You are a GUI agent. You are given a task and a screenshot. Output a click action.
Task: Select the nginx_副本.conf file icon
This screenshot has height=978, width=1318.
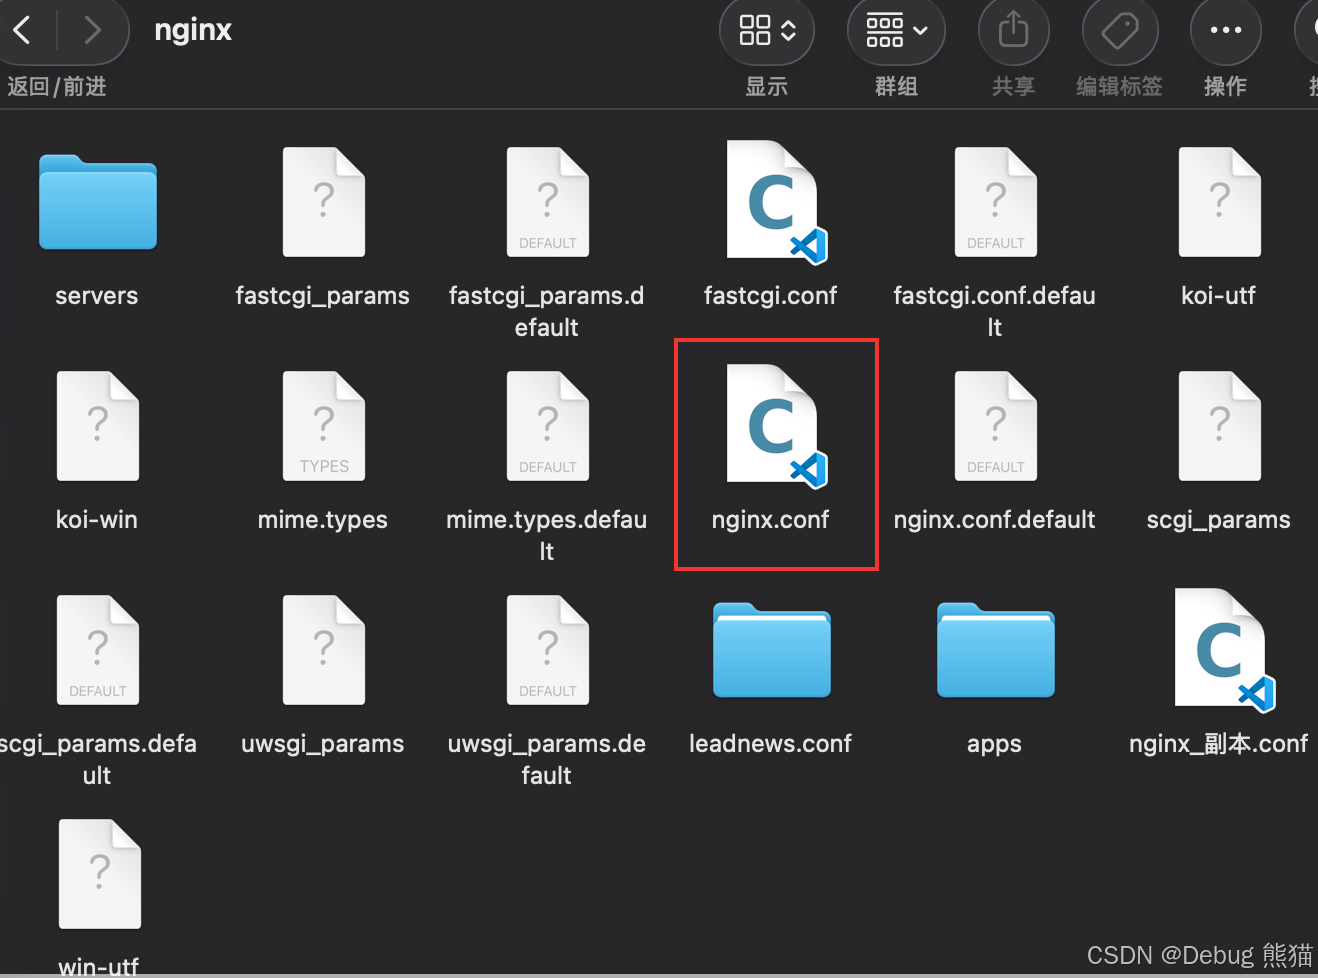[1224, 649]
